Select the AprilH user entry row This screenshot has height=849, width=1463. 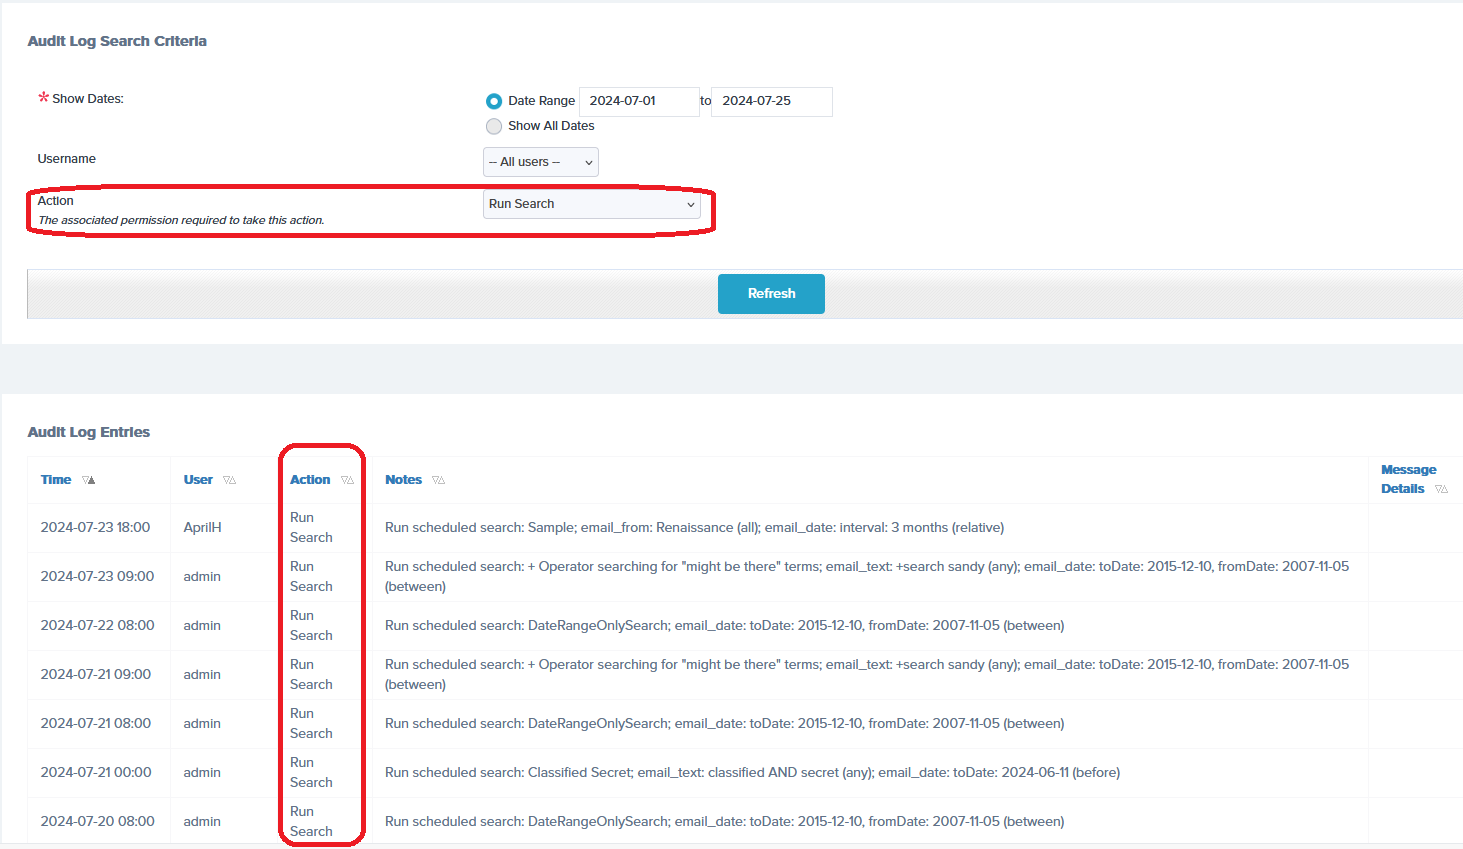[x=202, y=528]
